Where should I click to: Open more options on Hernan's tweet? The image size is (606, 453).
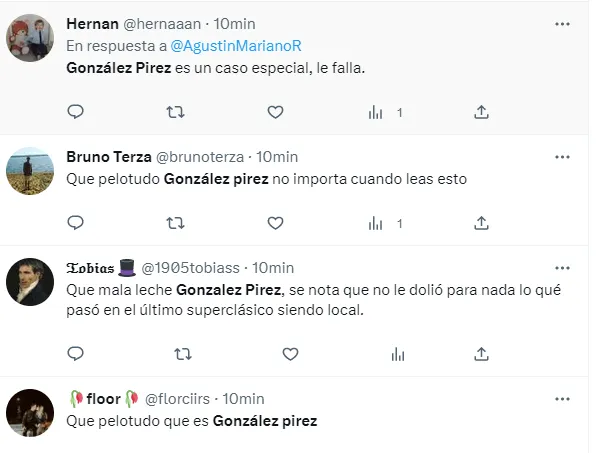[562, 24]
